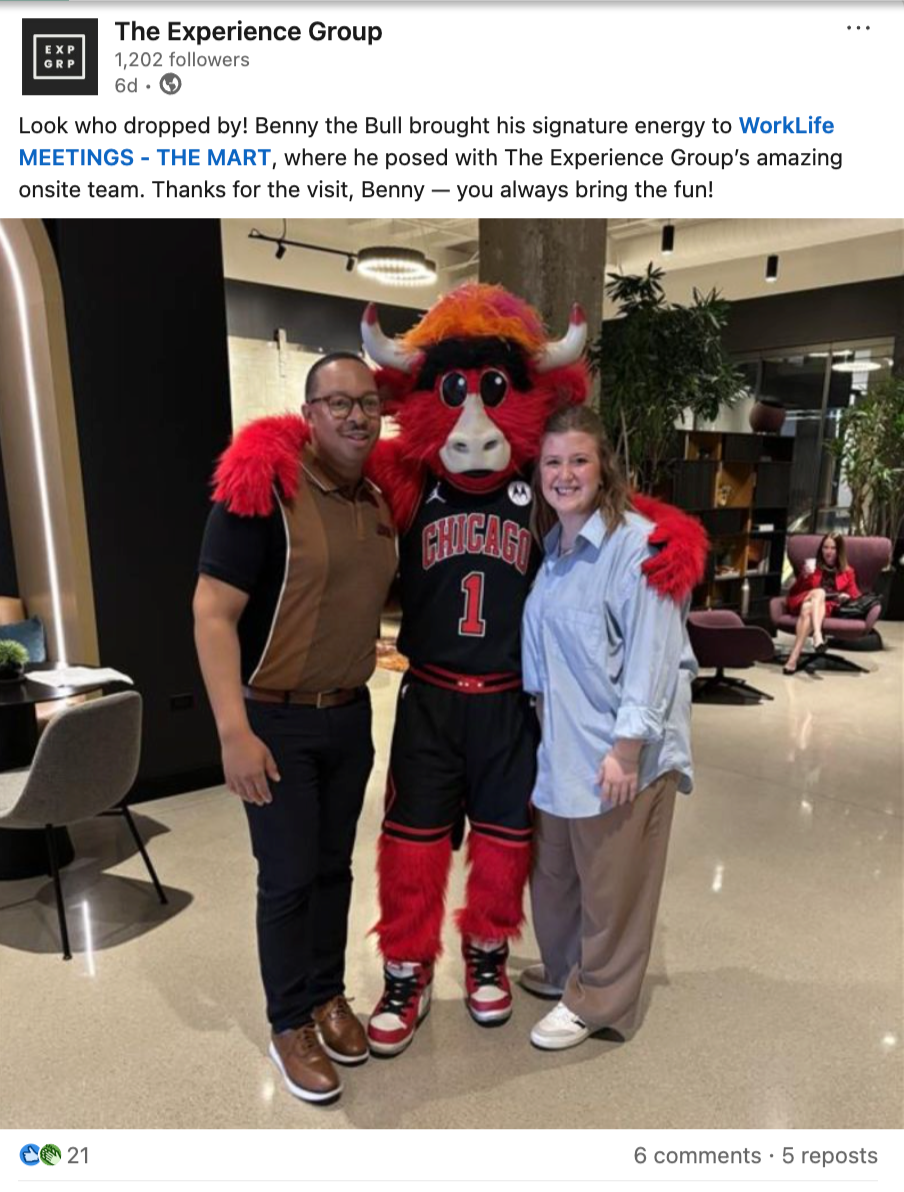The image size is (904, 1192).
Task: View the 21 reactions count
Action: coord(78,1156)
